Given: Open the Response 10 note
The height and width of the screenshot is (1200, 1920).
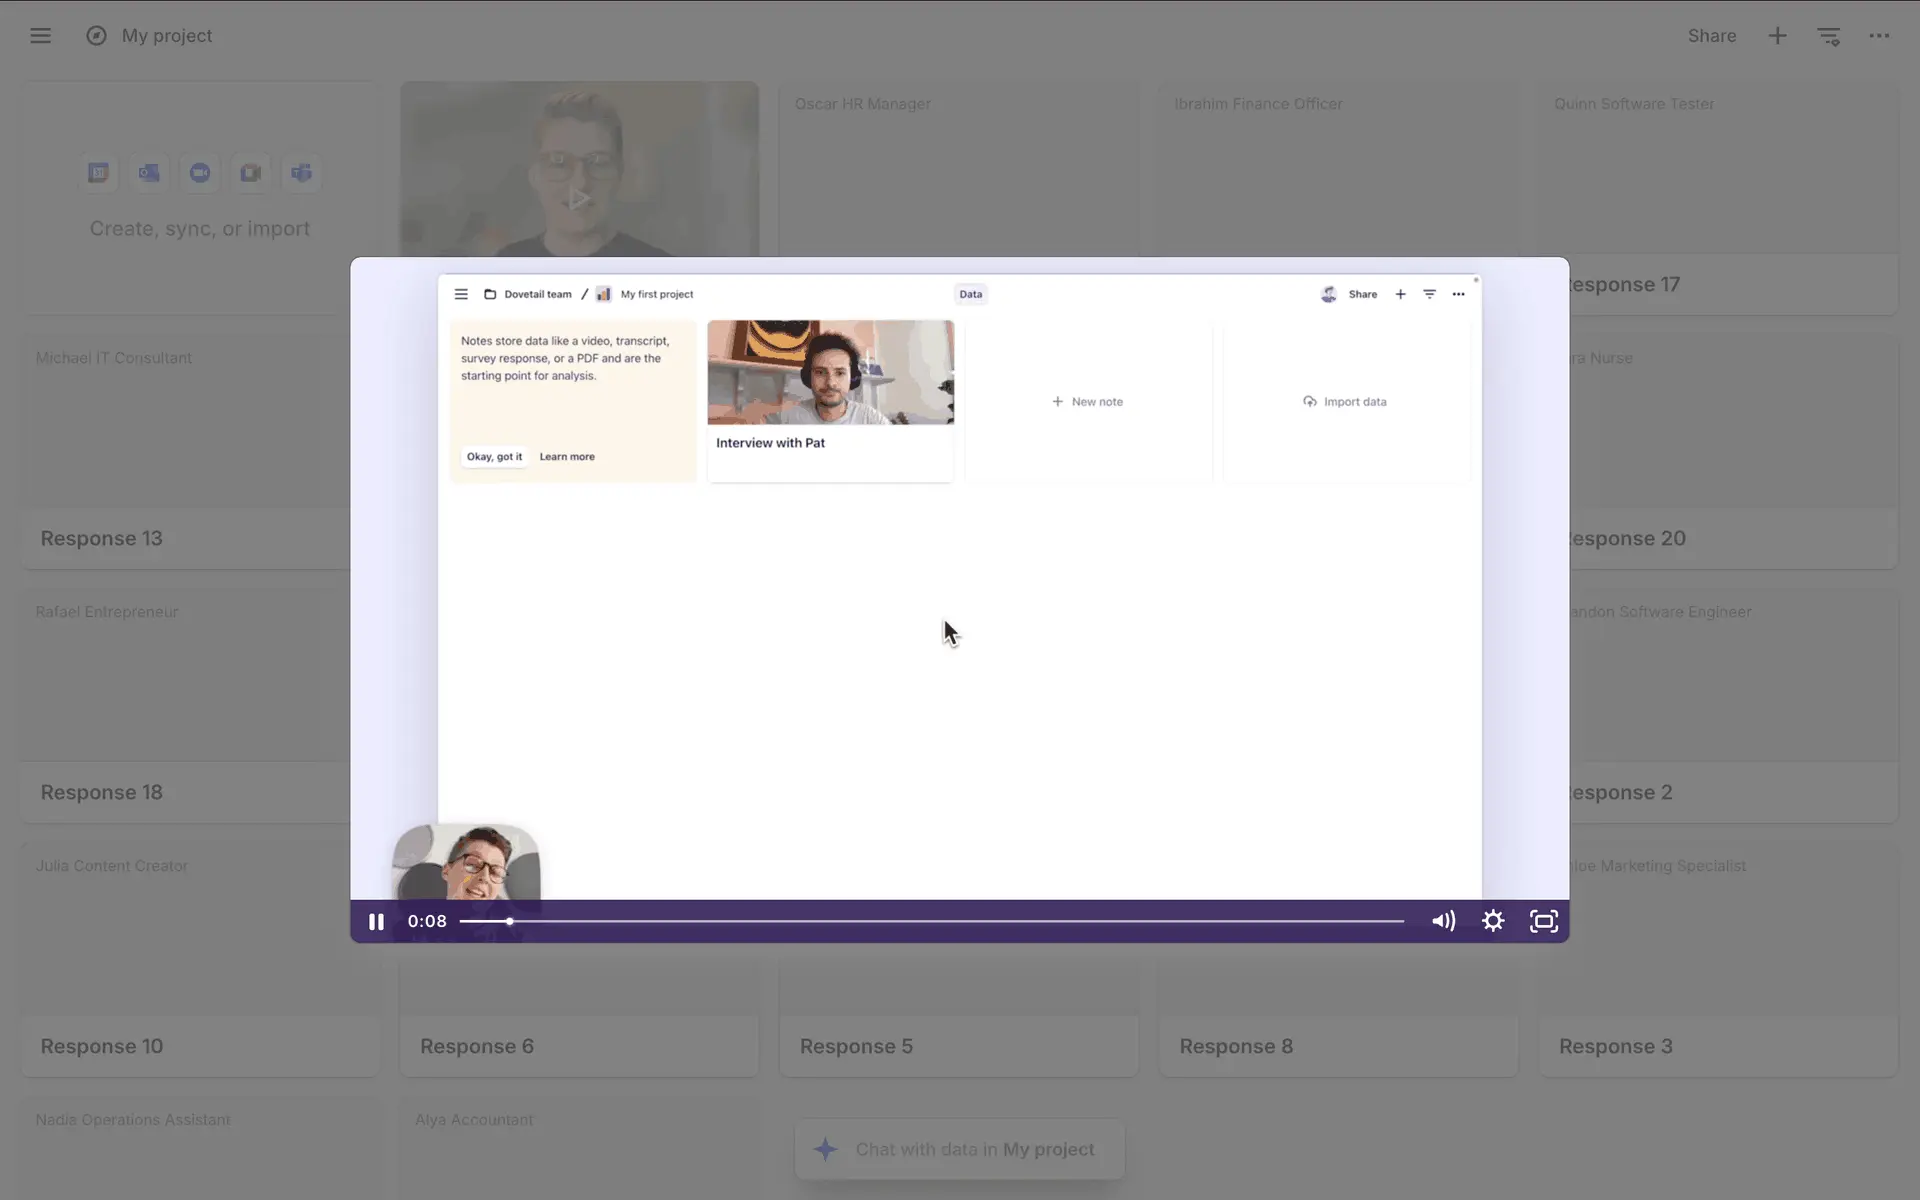Looking at the screenshot, I should pyautogui.click(x=101, y=1046).
